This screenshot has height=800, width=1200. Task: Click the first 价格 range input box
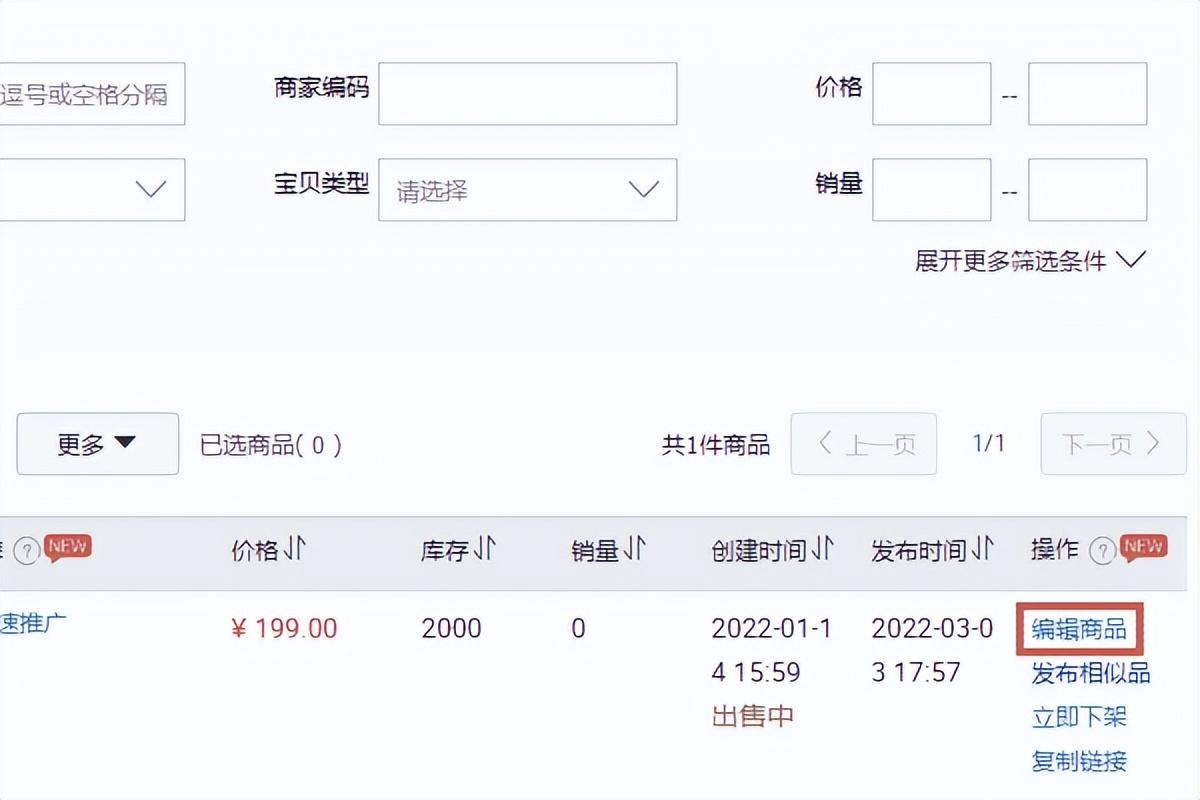point(931,93)
